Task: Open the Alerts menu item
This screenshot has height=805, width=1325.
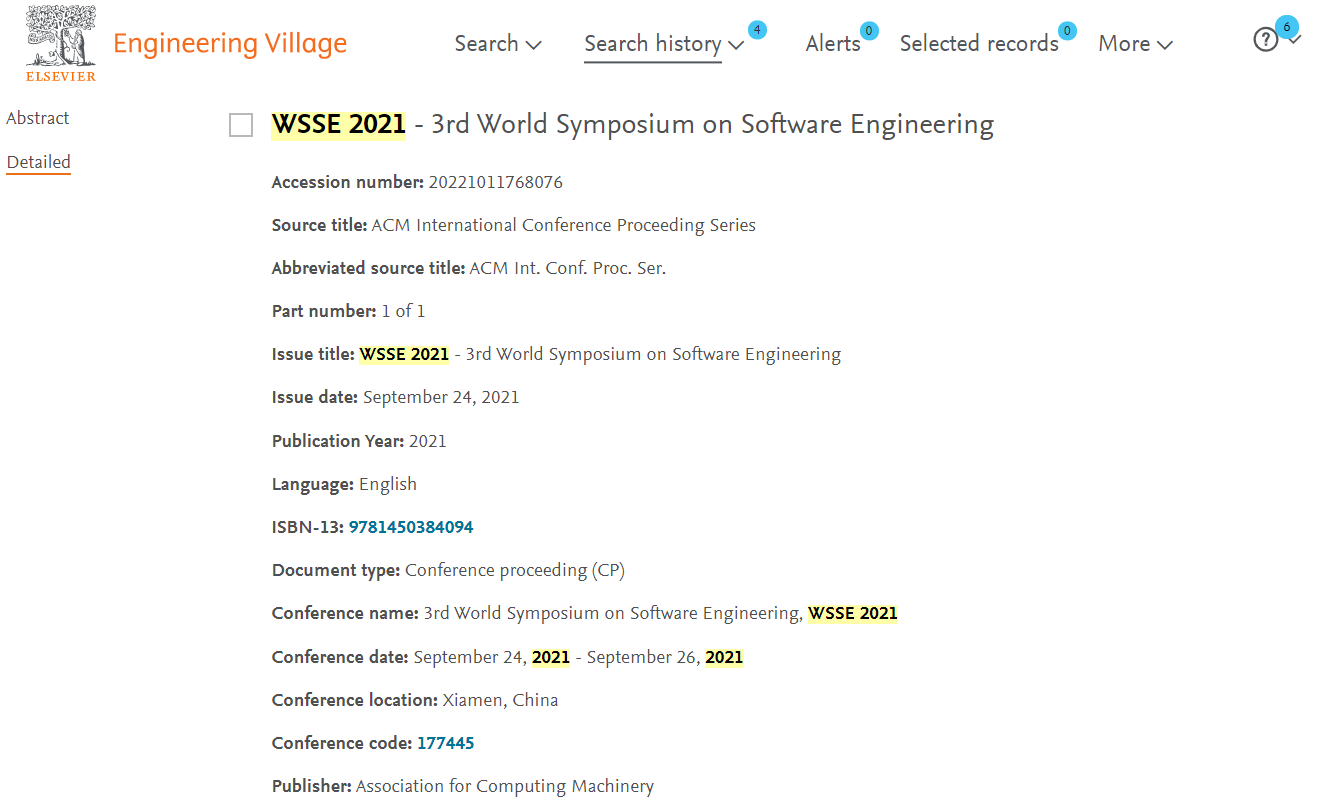Action: [833, 44]
